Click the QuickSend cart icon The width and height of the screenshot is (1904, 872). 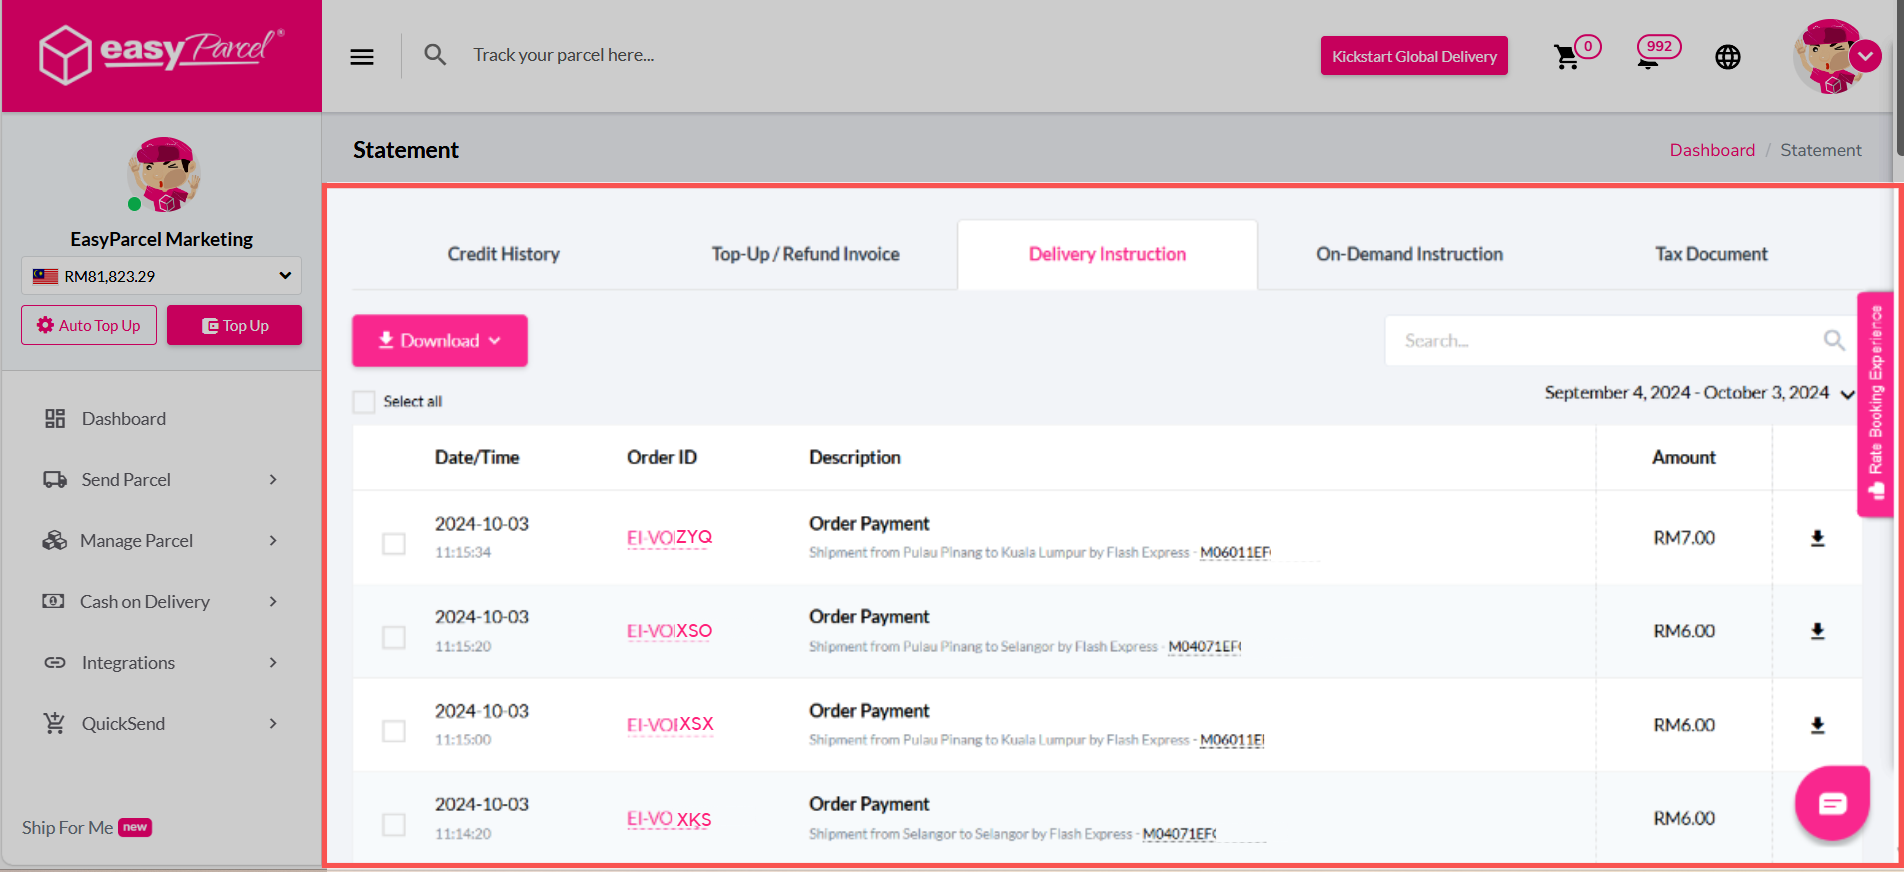coord(54,723)
